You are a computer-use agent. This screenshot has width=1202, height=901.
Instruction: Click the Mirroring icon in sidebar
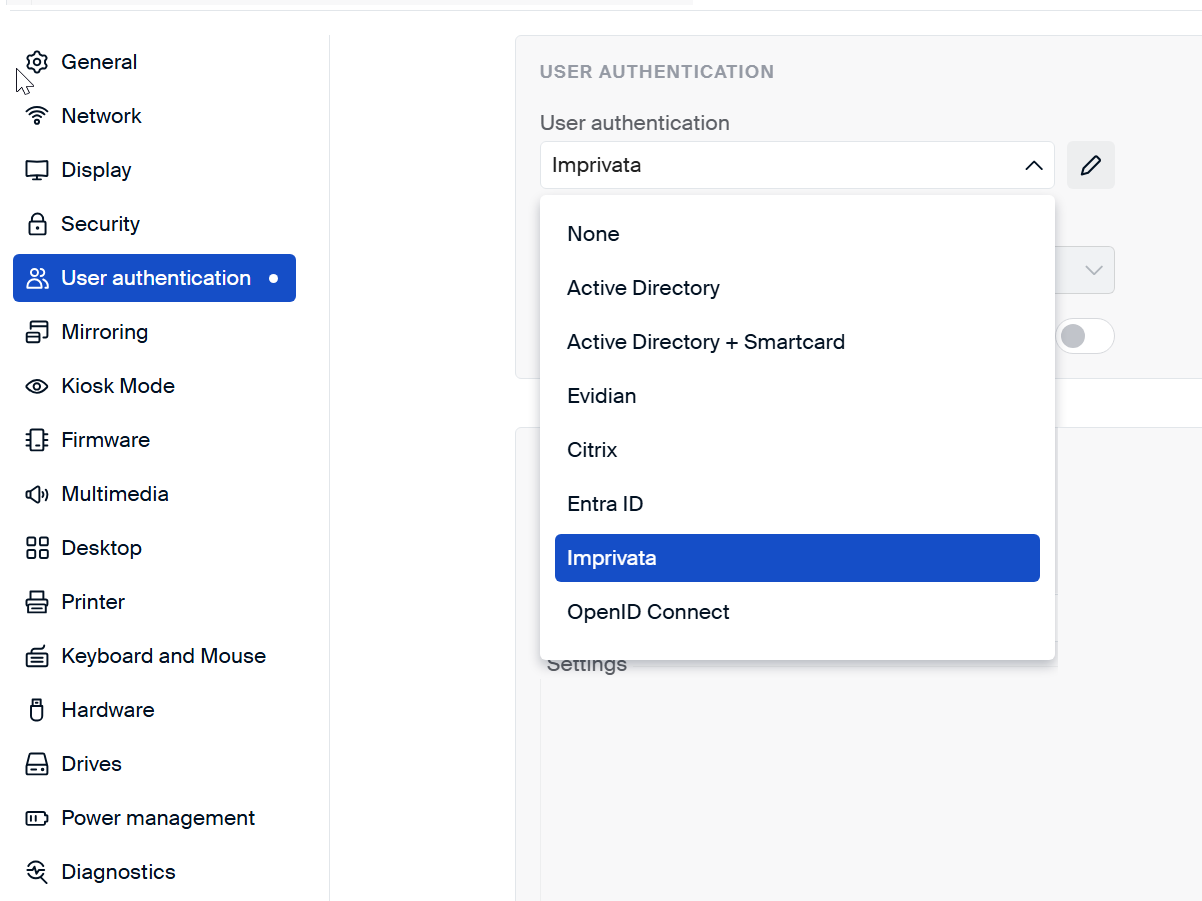pyautogui.click(x=37, y=332)
